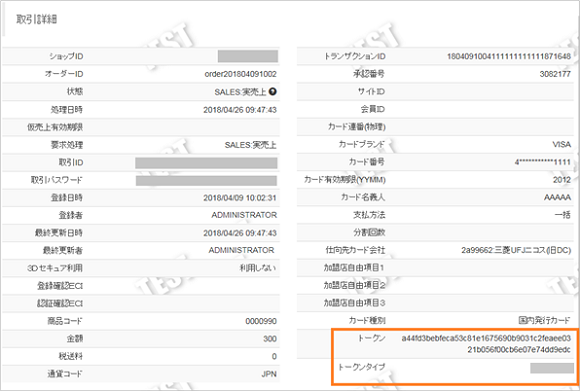Image resolution: width=580 pixels, height=391 pixels.
Task: Select the 取引パスワード label
Action: coord(57,180)
